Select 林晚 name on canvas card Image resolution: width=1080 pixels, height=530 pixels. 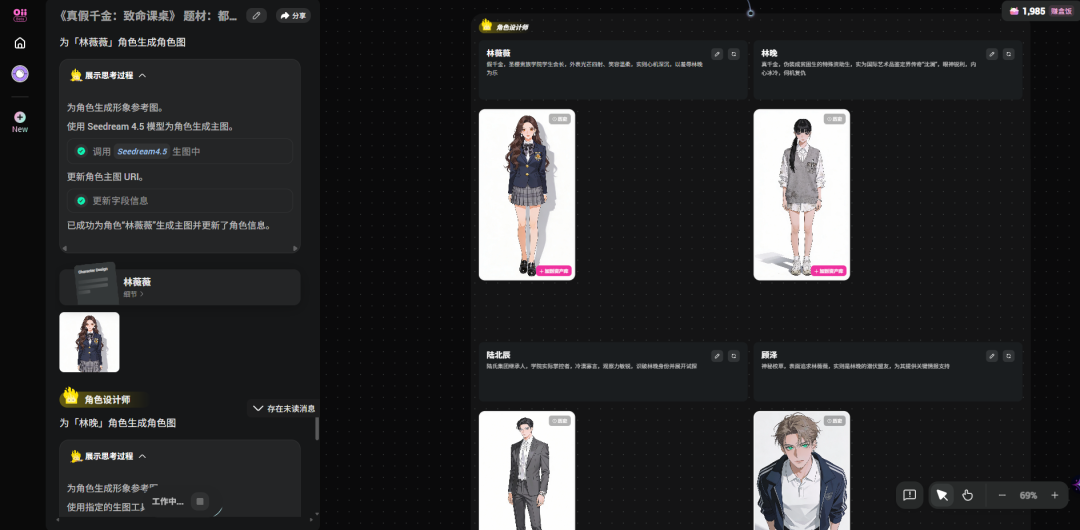click(x=769, y=53)
